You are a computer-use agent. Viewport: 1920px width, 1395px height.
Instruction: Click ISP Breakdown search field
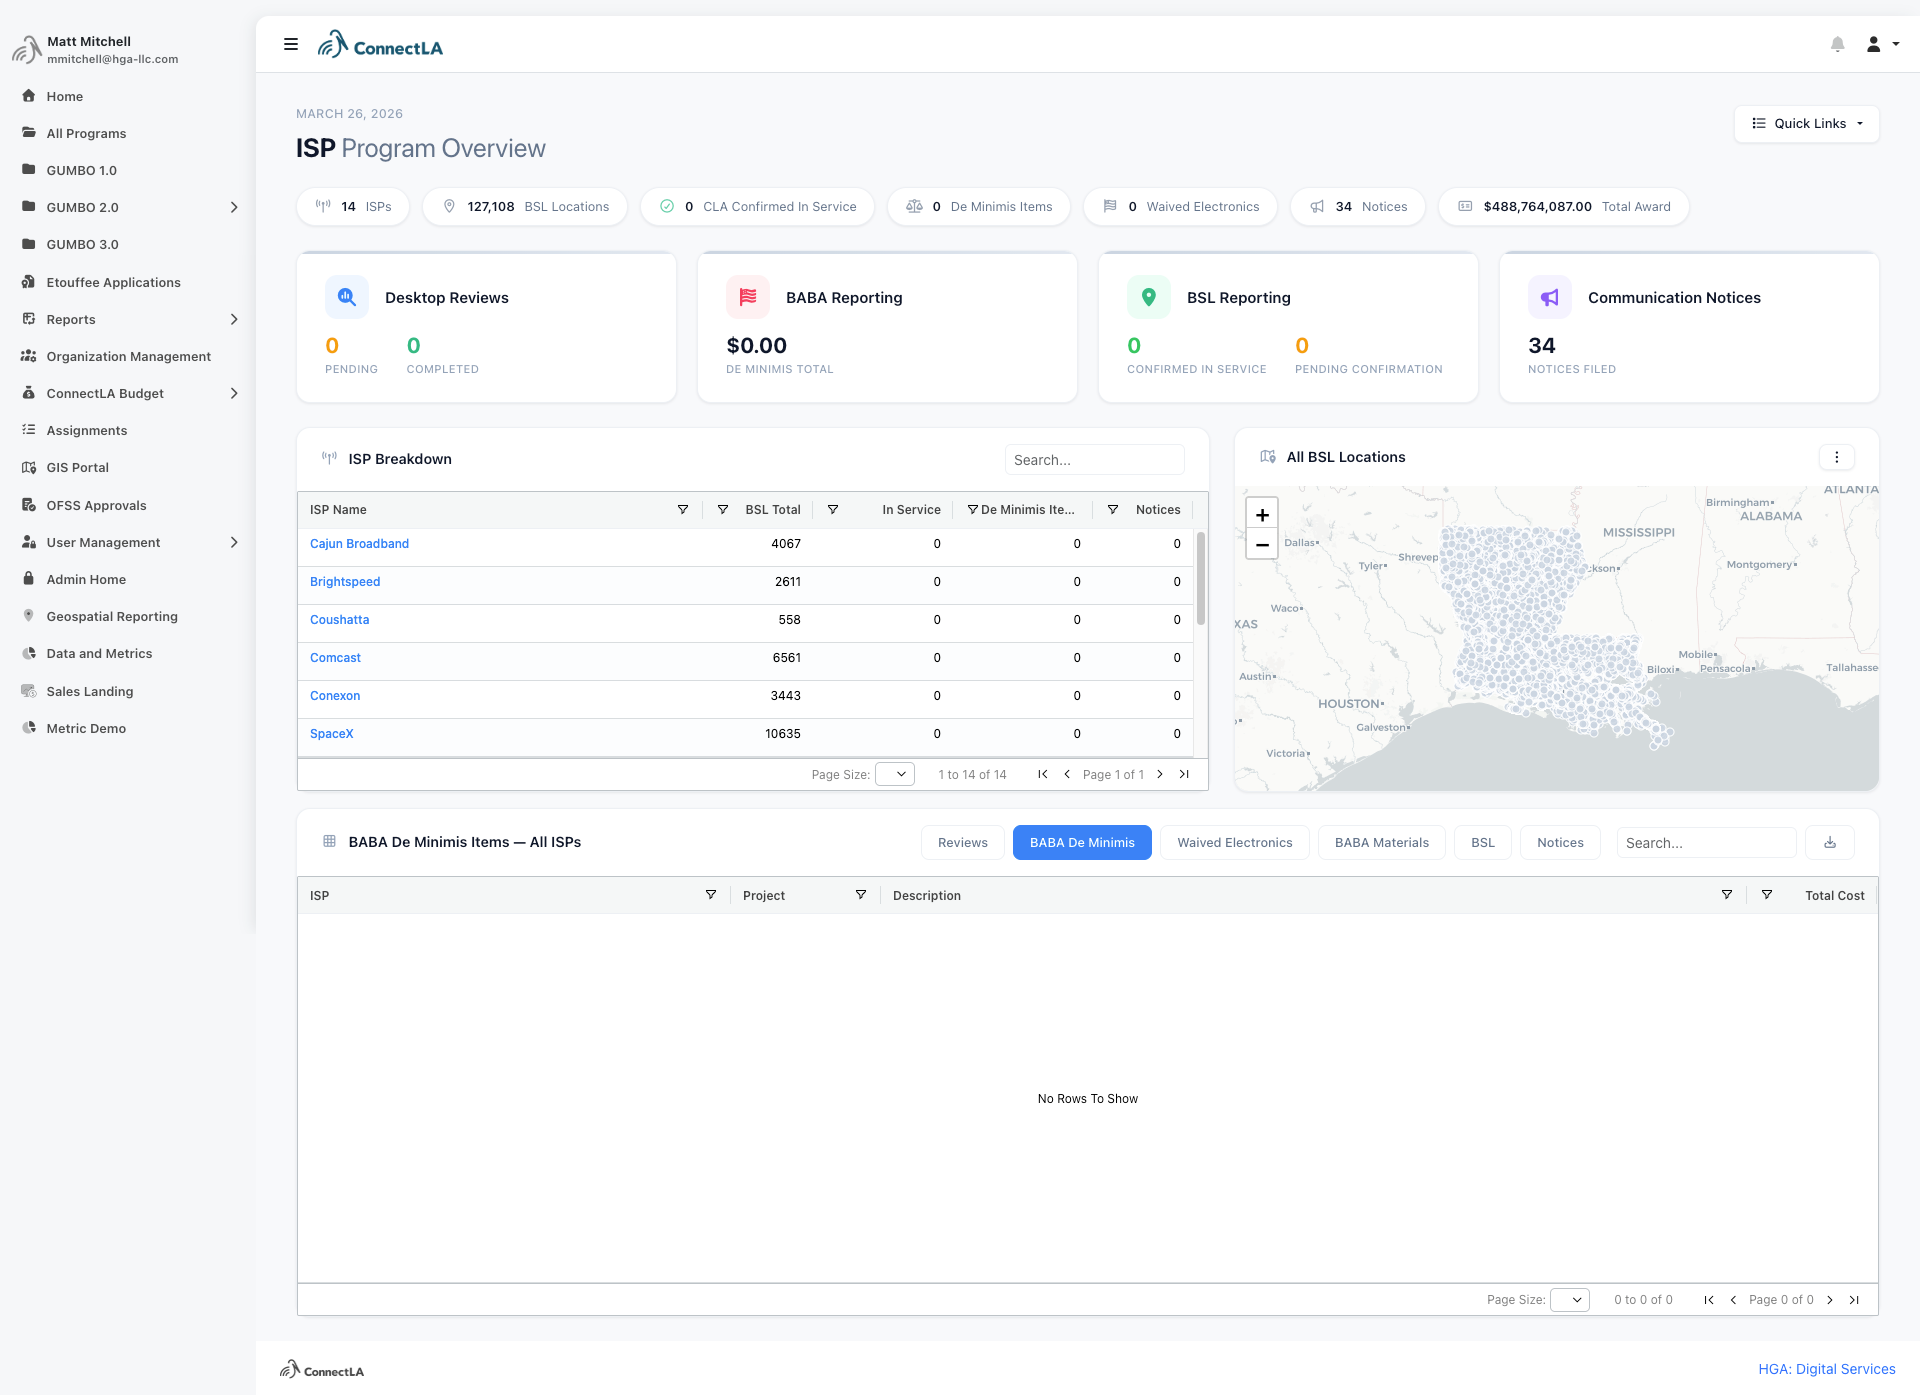[1094, 460]
